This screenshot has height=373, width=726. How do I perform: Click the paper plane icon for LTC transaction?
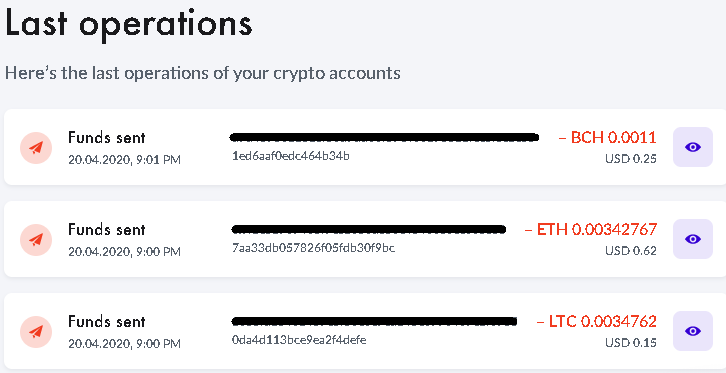click(36, 332)
